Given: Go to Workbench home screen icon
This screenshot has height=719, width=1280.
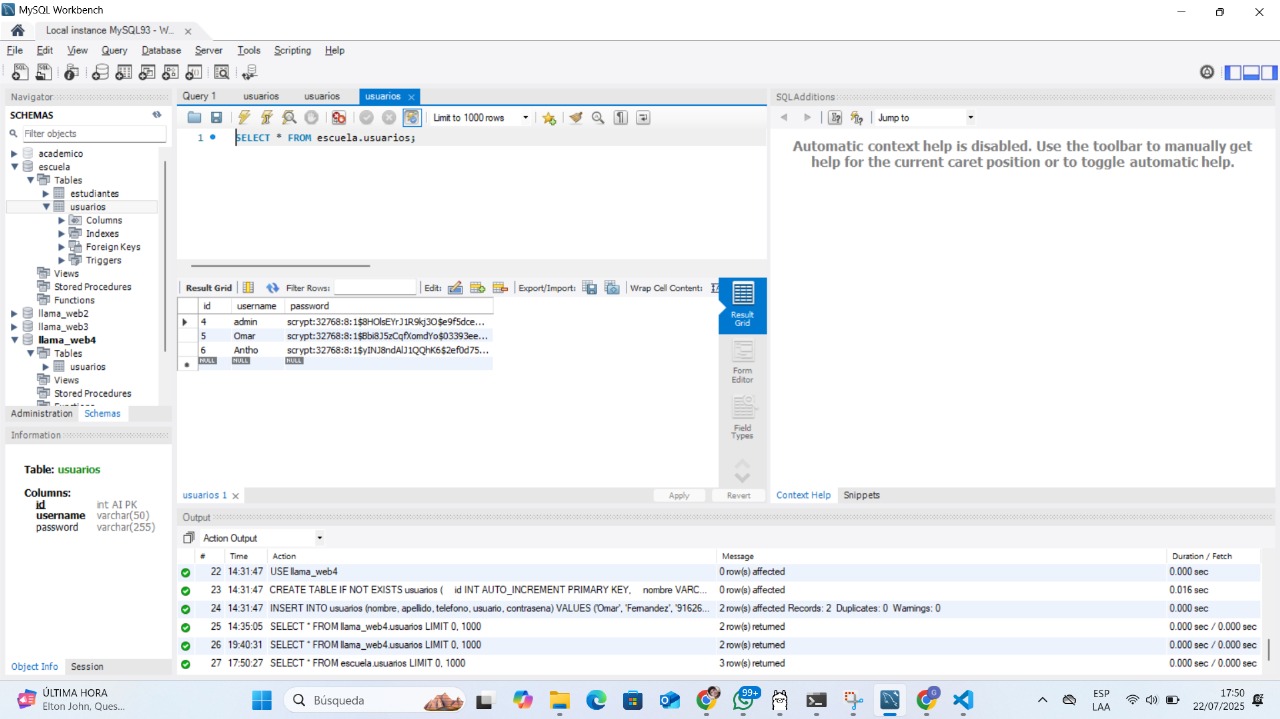Looking at the screenshot, I should [17, 30].
